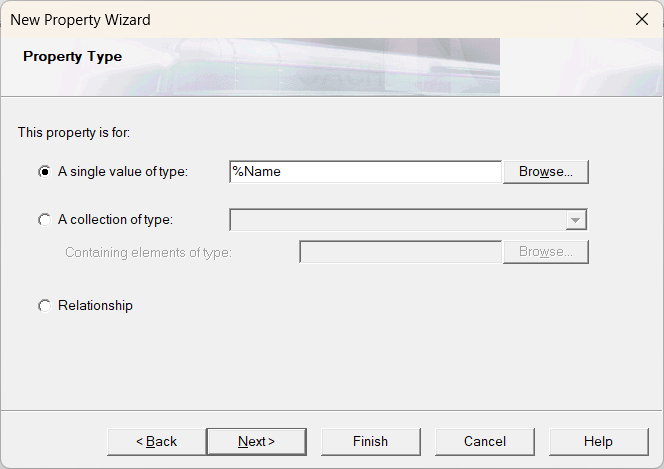The height and width of the screenshot is (469, 664).
Task: Click the 'Containing elements of type:' label
Action: (x=148, y=252)
